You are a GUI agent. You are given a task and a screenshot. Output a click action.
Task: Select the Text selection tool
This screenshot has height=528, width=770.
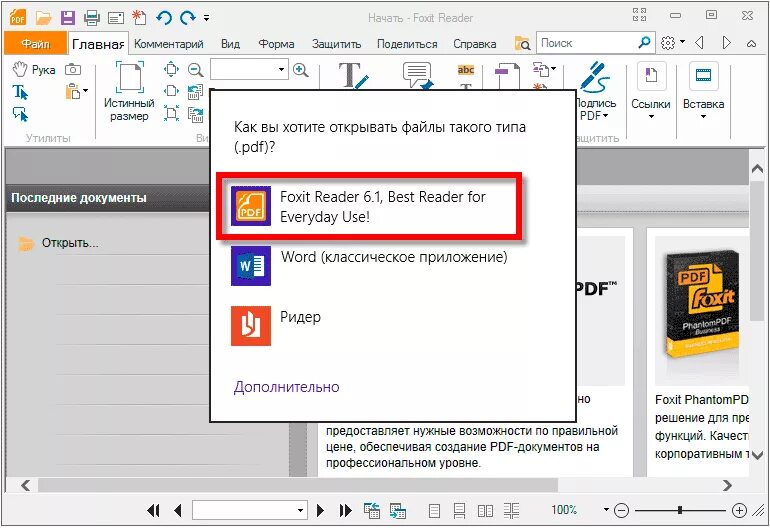pyautogui.click(x=20, y=92)
